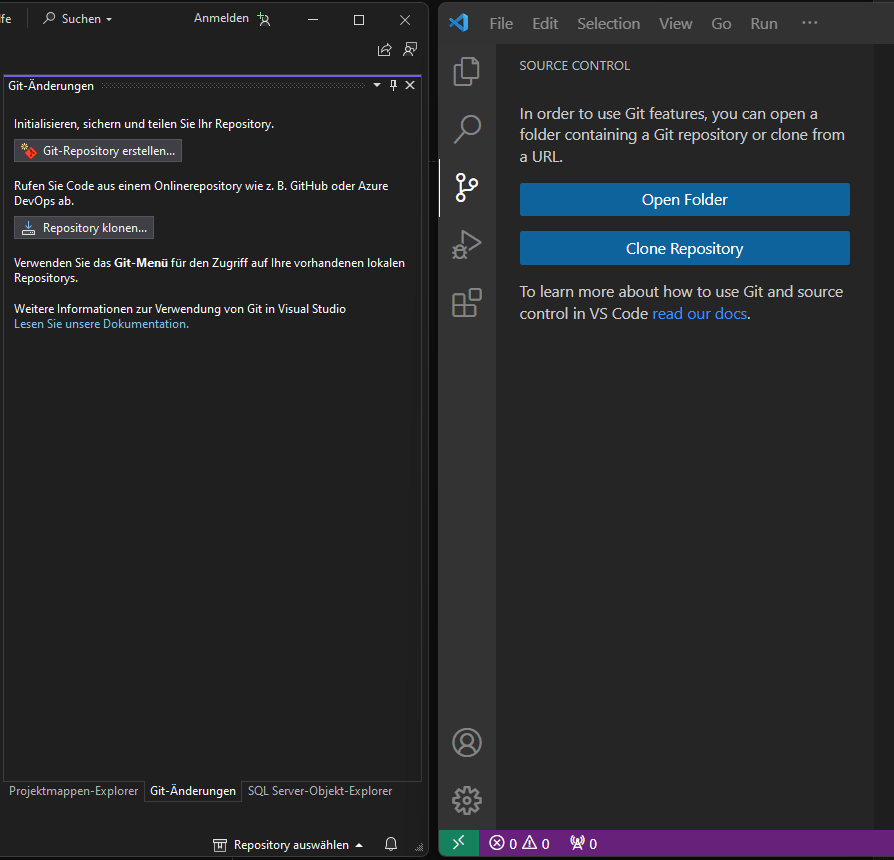The width and height of the screenshot is (894, 860).
Task: Click Repository klonen button
Action: 84,228
